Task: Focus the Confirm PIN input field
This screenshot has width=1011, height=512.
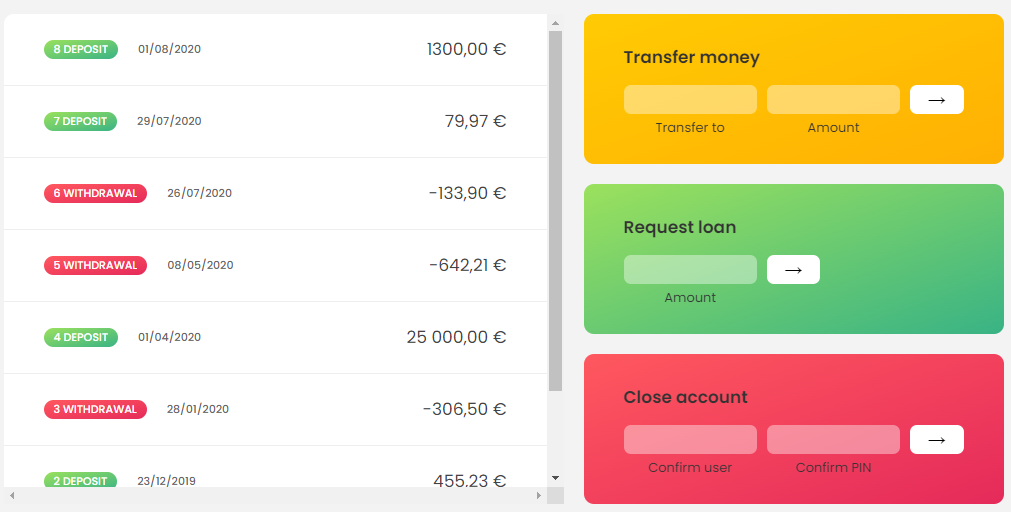Action: tap(833, 440)
